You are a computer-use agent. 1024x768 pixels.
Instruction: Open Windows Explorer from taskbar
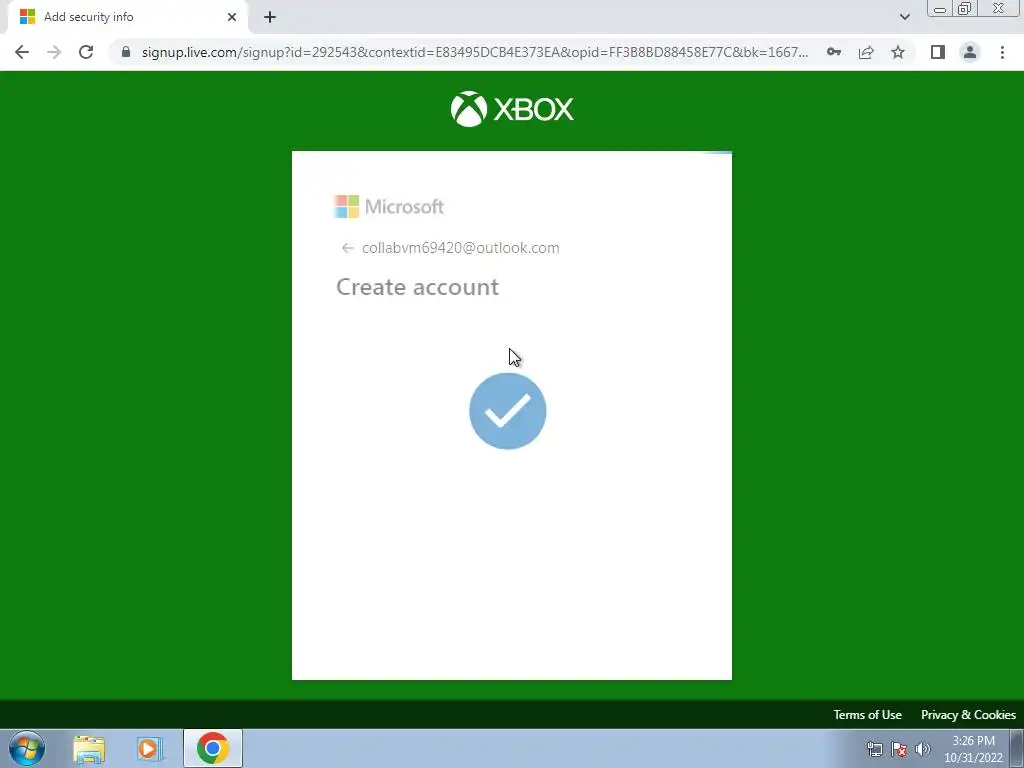click(x=89, y=748)
